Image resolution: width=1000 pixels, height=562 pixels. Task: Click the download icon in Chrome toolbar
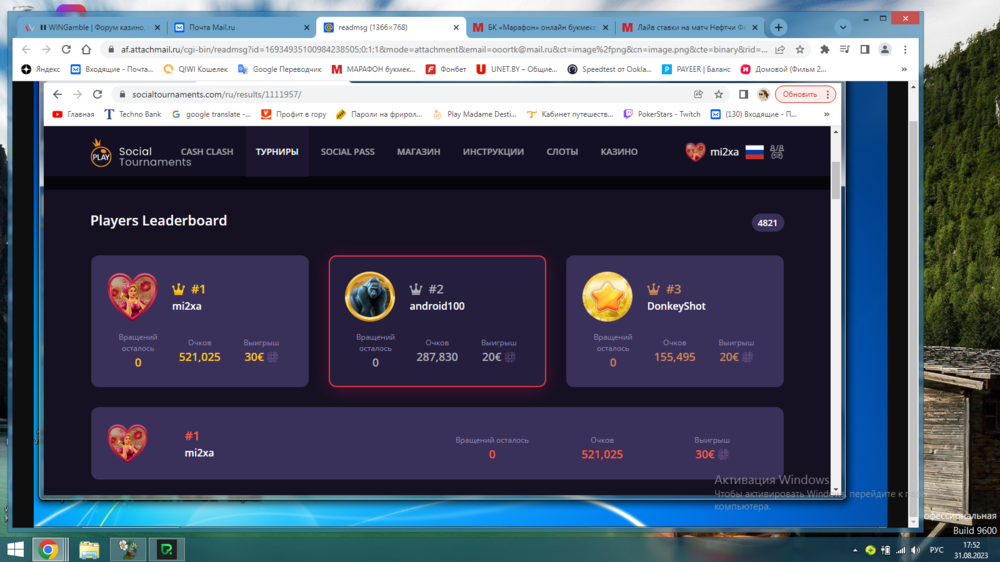[x=845, y=48]
